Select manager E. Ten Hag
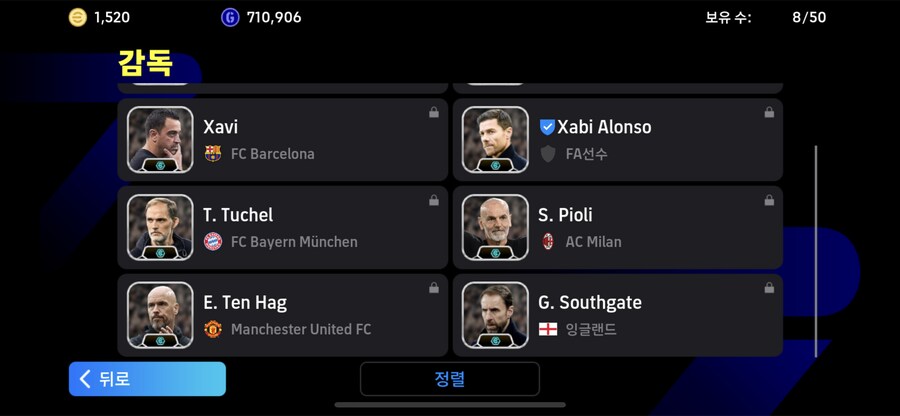 tap(283, 315)
